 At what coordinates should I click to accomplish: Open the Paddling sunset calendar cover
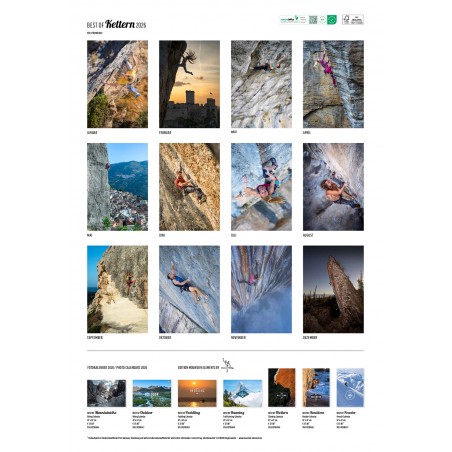(x=197, y=393)
